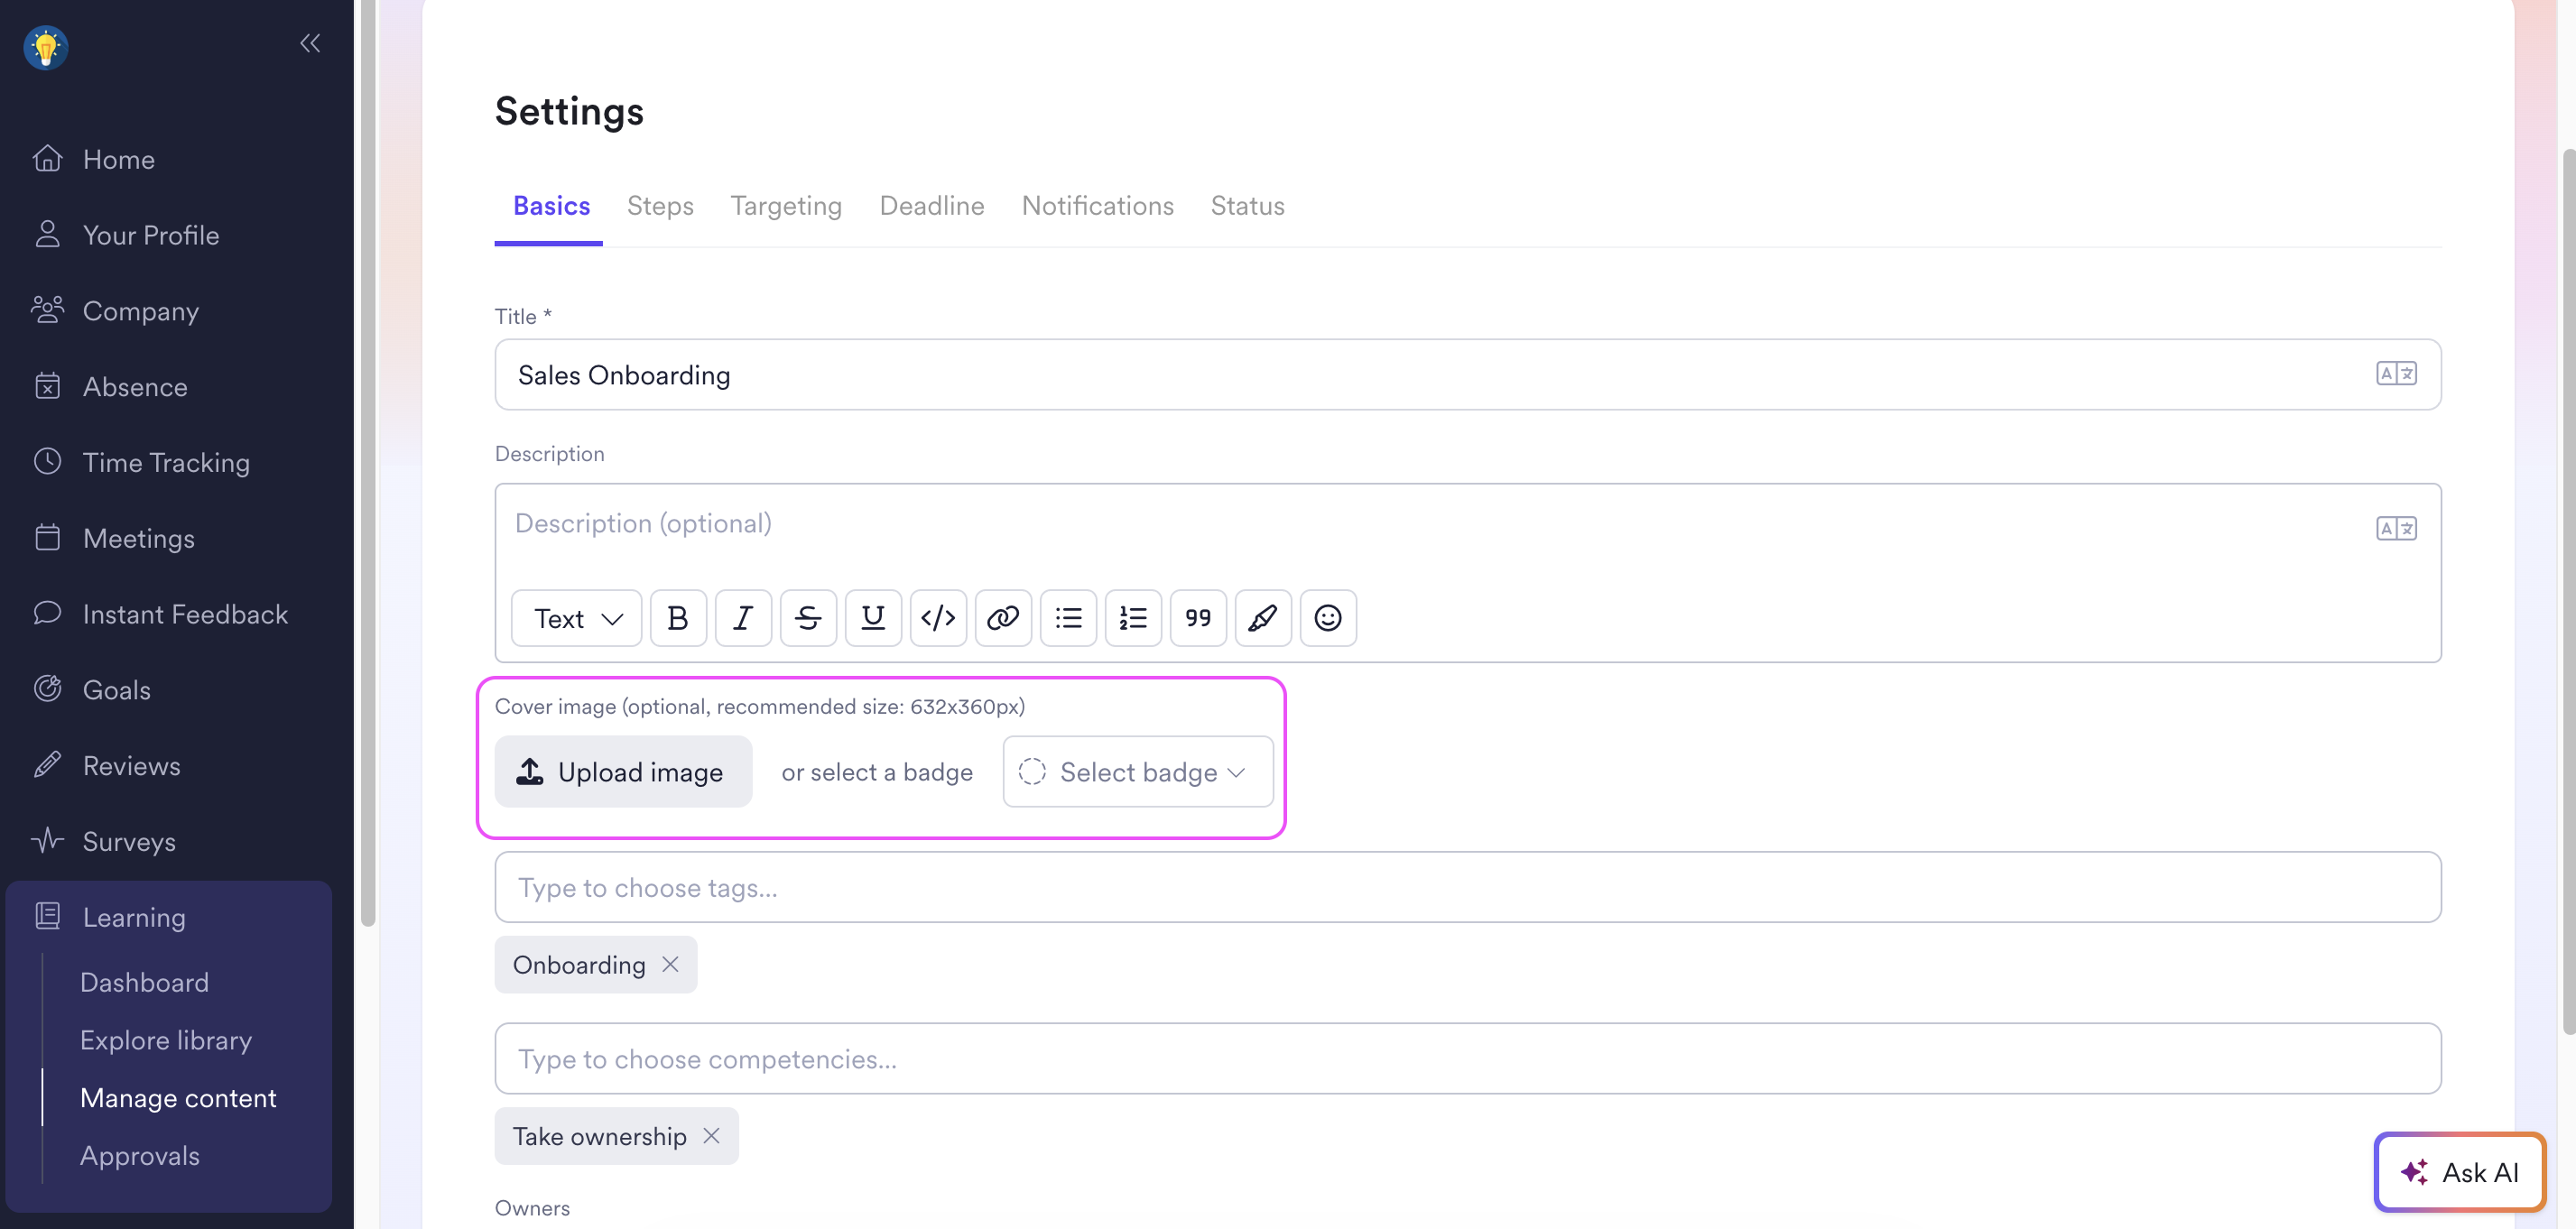Open the Text style dropdown
Screen dimensions: 2576x1229
576,618
